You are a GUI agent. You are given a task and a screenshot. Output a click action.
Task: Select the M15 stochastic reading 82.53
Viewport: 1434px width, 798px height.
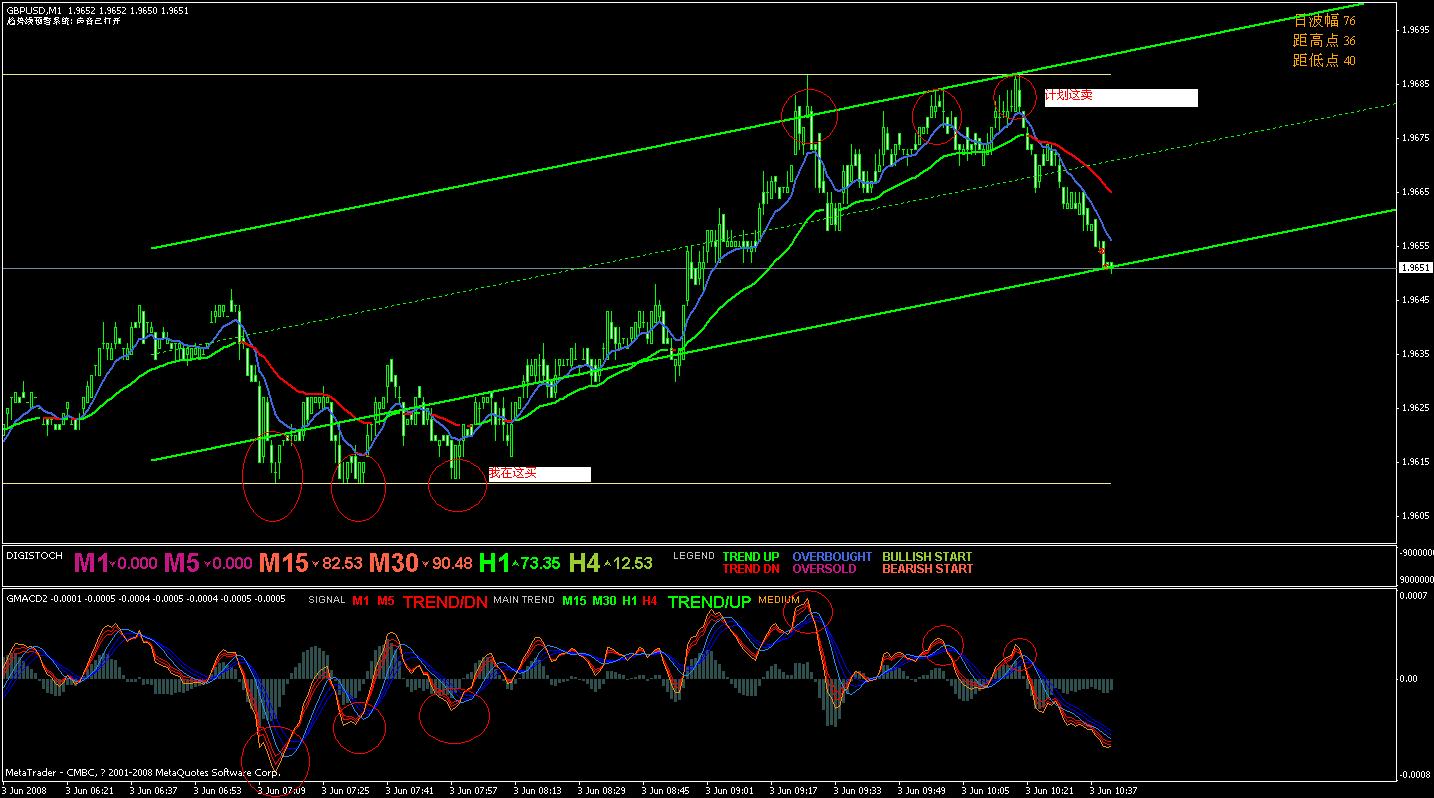(341, 564)
